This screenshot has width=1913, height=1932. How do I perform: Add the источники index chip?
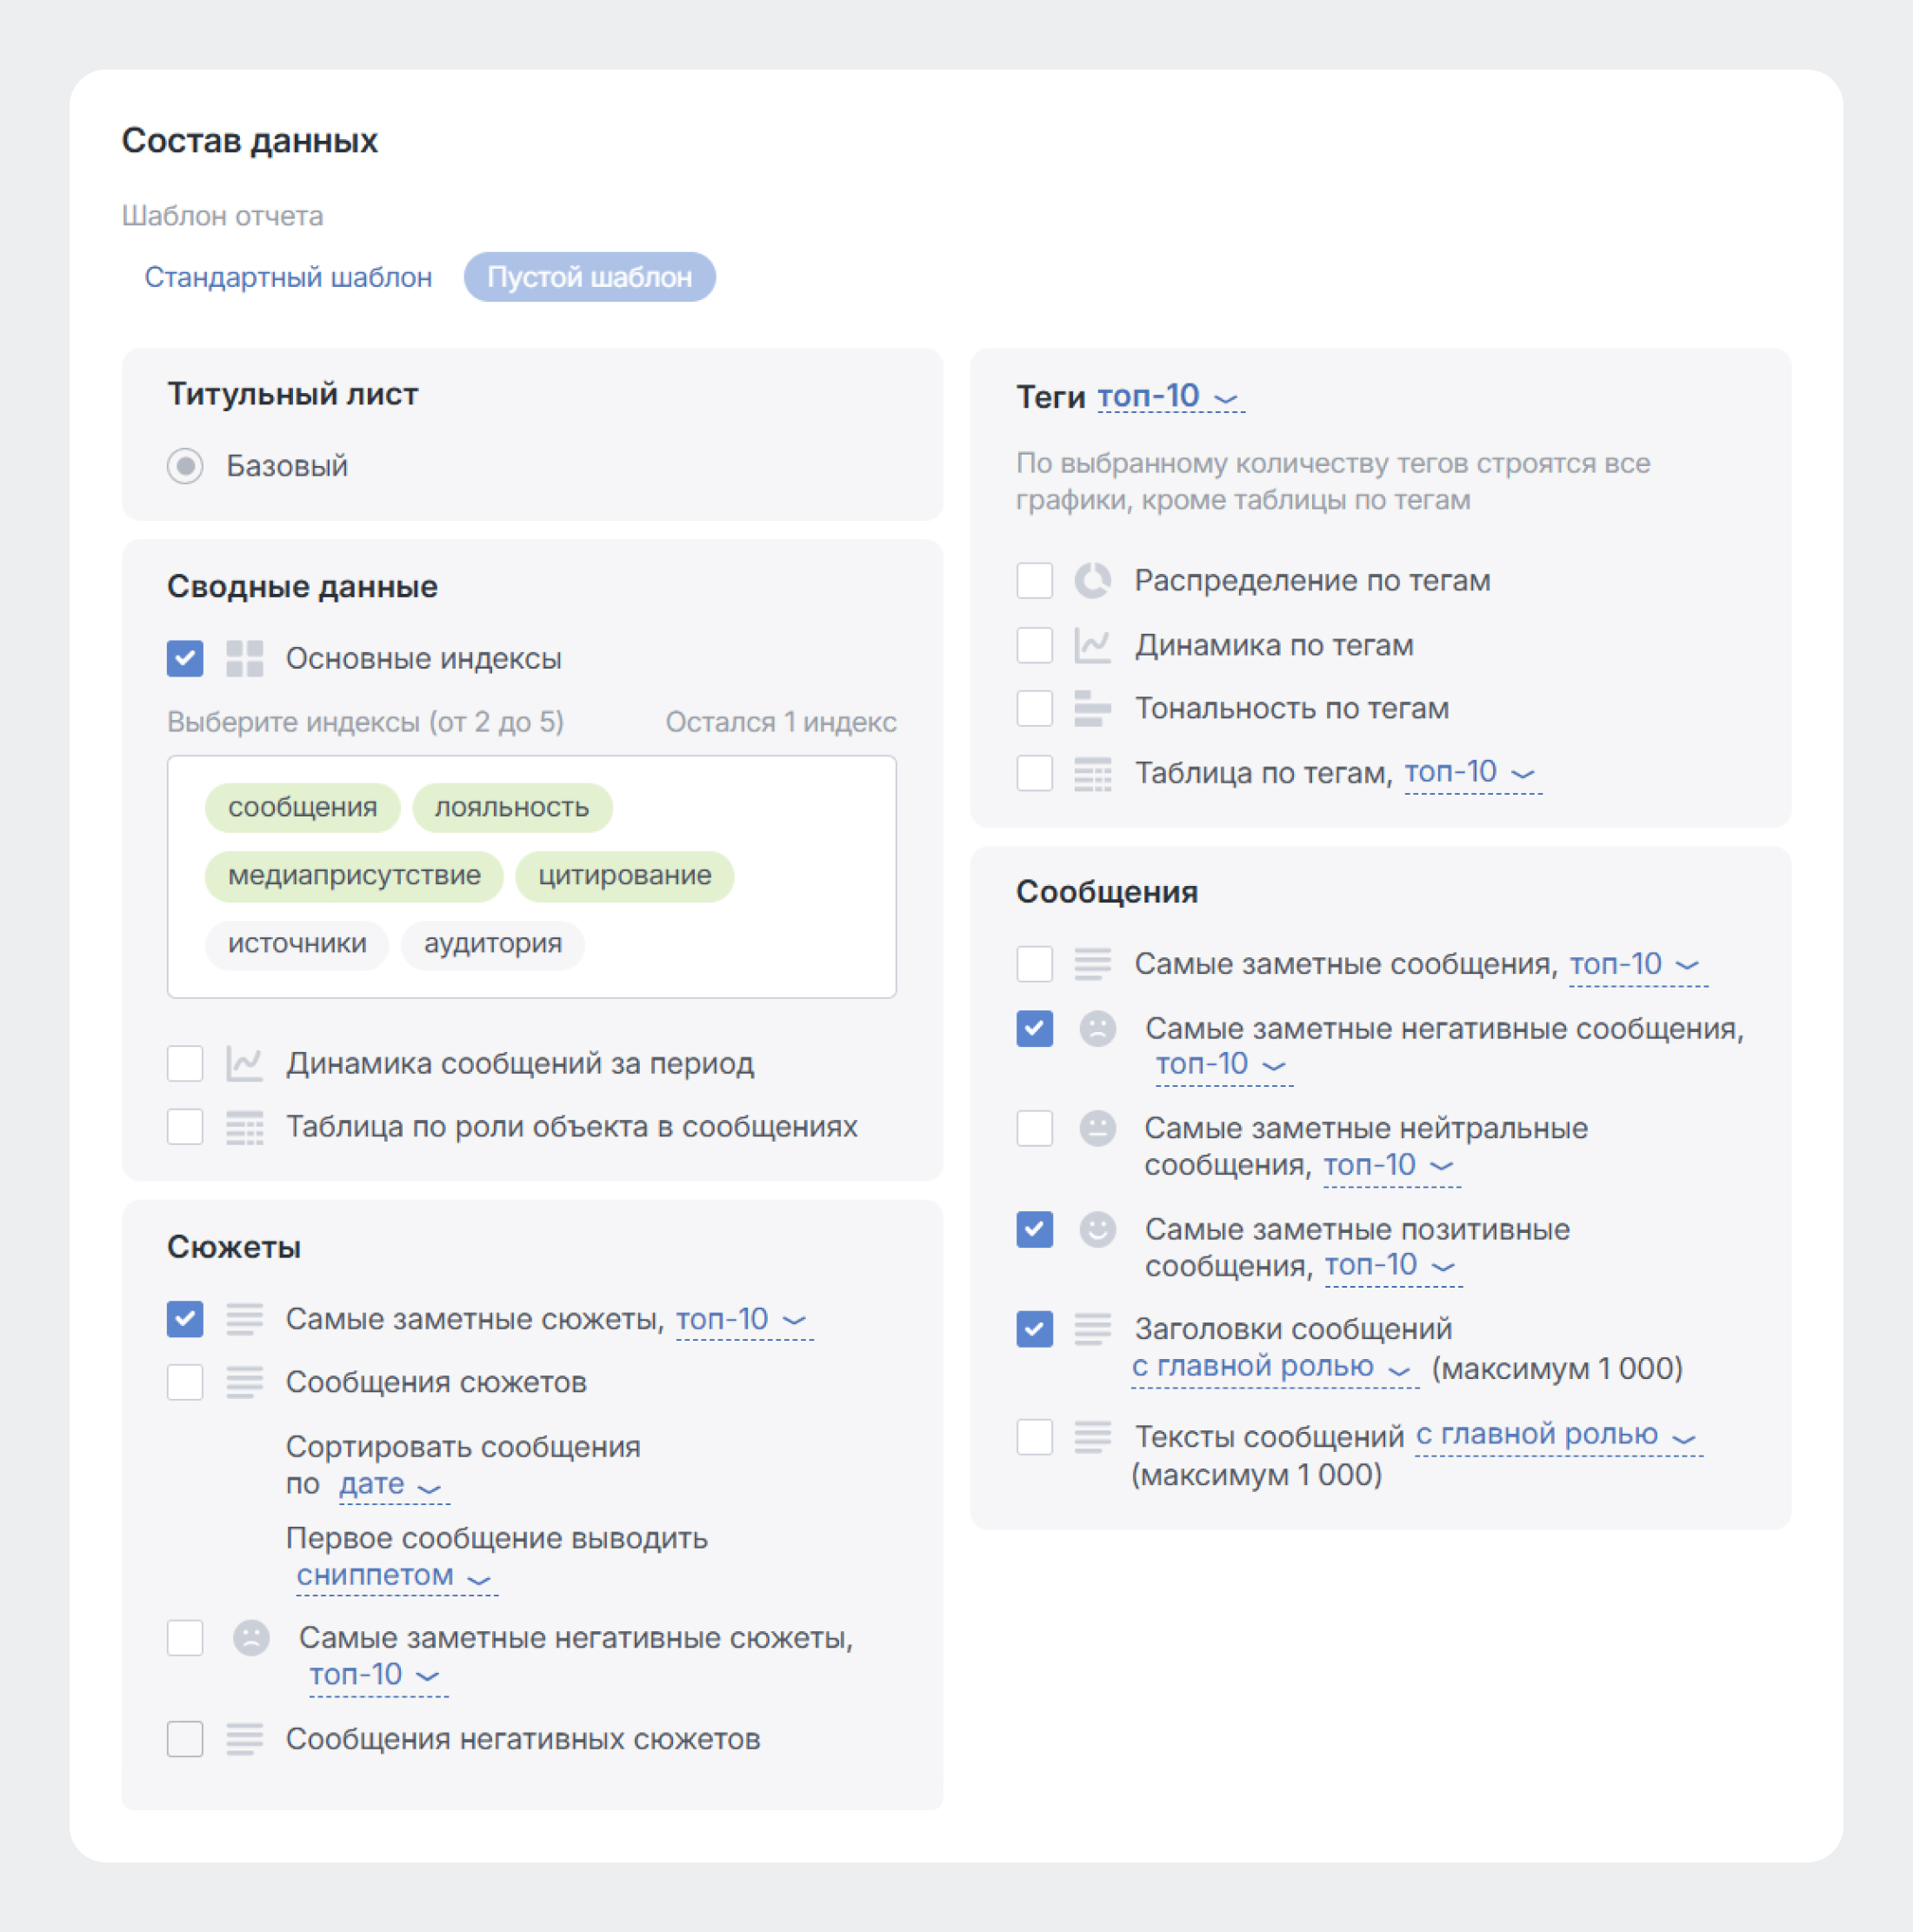pyautogui.click(x=297, y=943)
